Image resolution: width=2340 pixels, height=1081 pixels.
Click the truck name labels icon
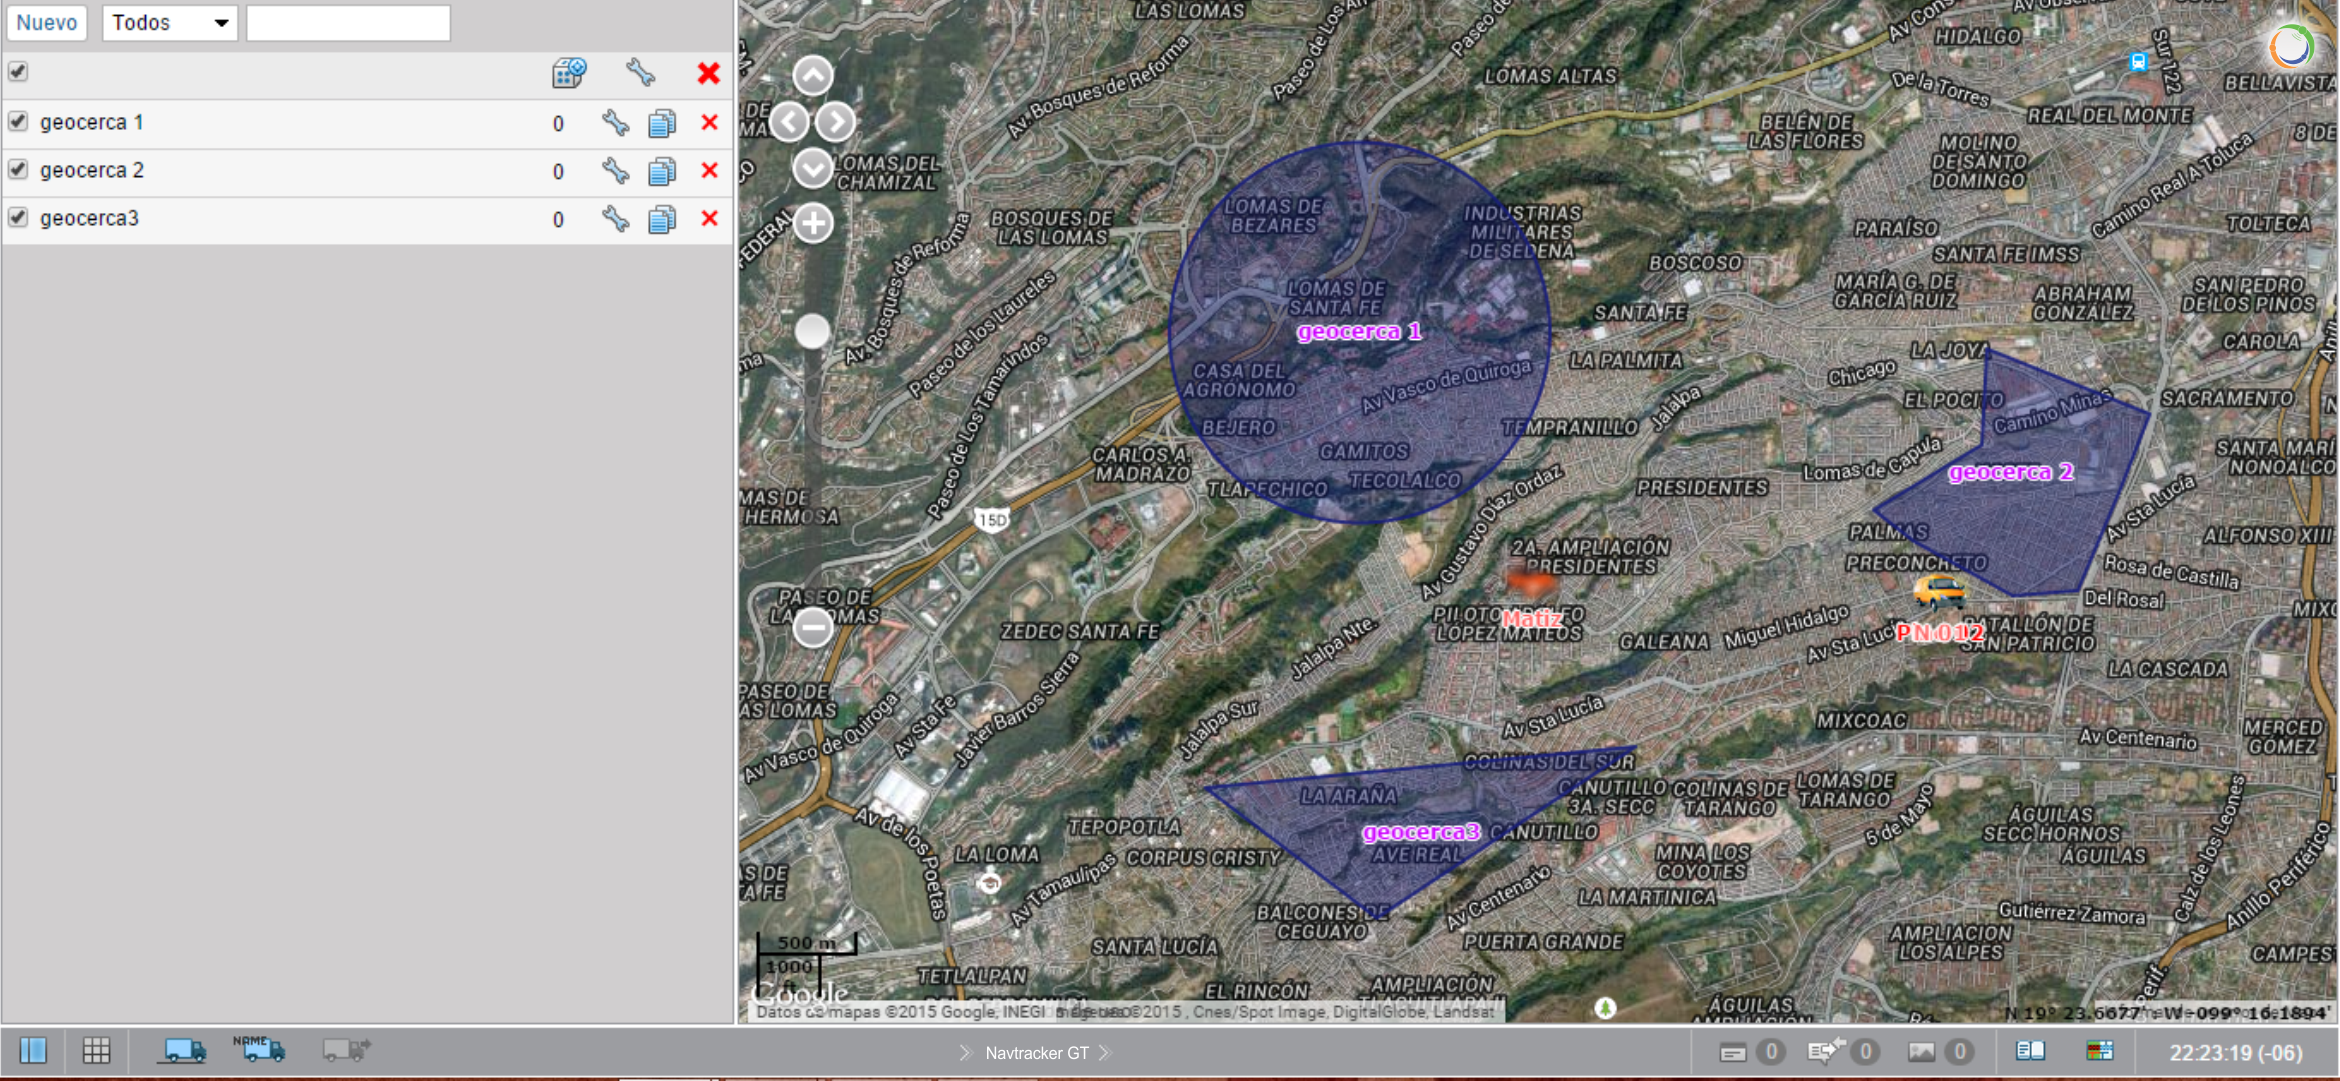[x=259, y=1048]
